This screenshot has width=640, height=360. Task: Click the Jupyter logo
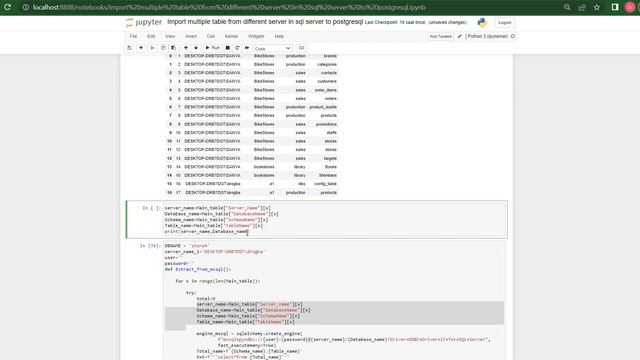click(x=144, y=22)
